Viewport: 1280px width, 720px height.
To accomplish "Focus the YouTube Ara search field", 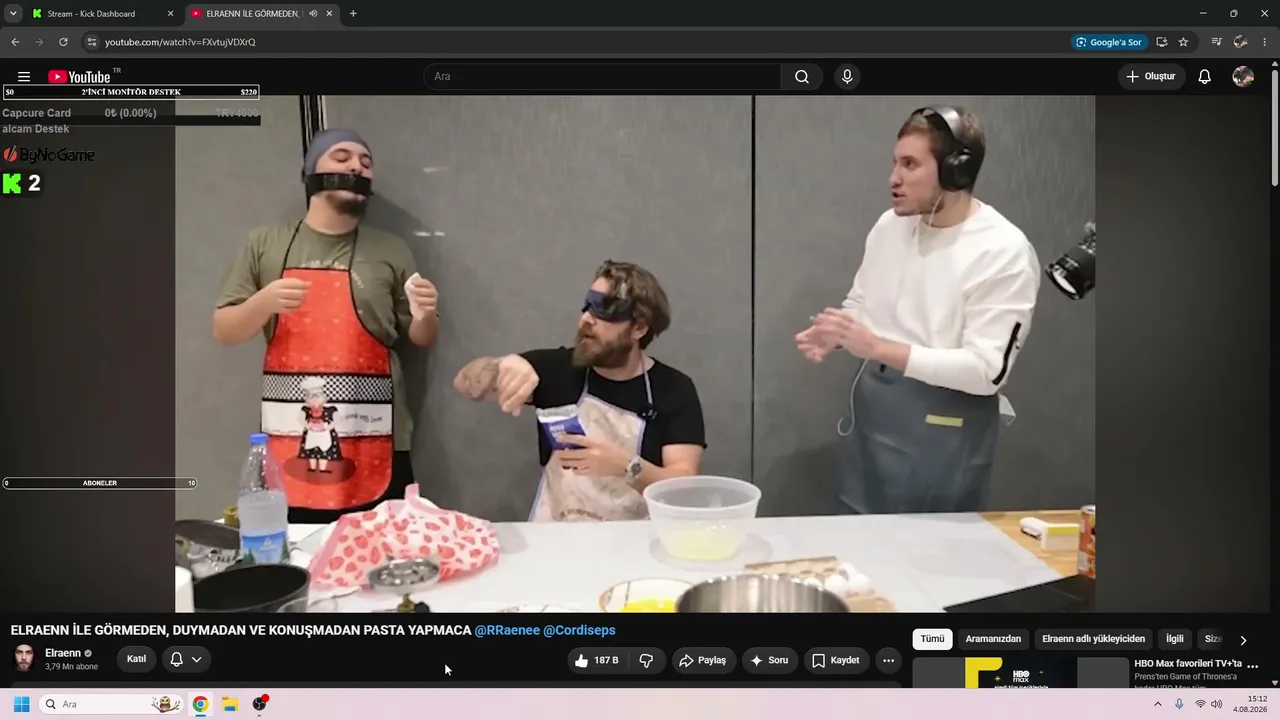I will click(x=603, y=77).
